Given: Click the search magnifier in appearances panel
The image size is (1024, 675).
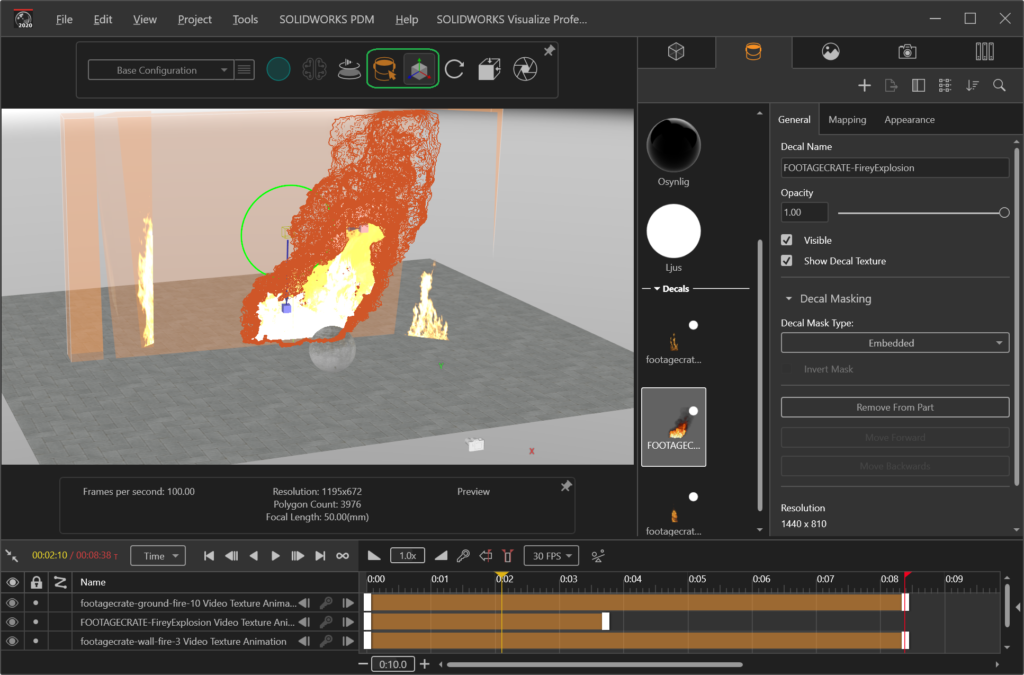Looking at the screenshot, I should pos(998,86).
